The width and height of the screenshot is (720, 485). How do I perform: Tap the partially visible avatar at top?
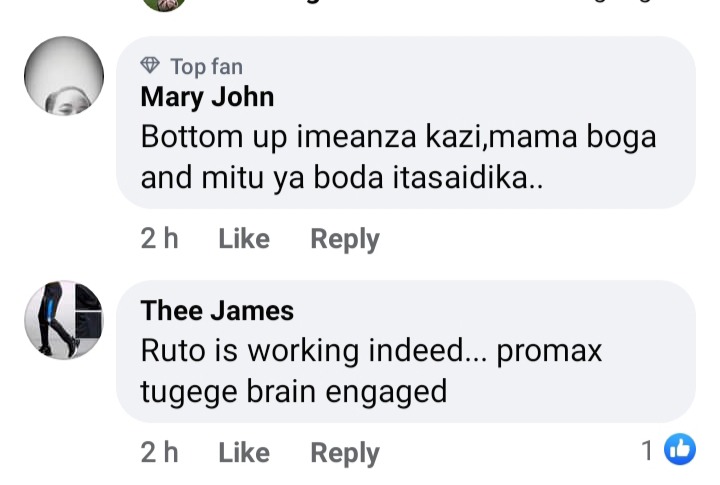164,5
